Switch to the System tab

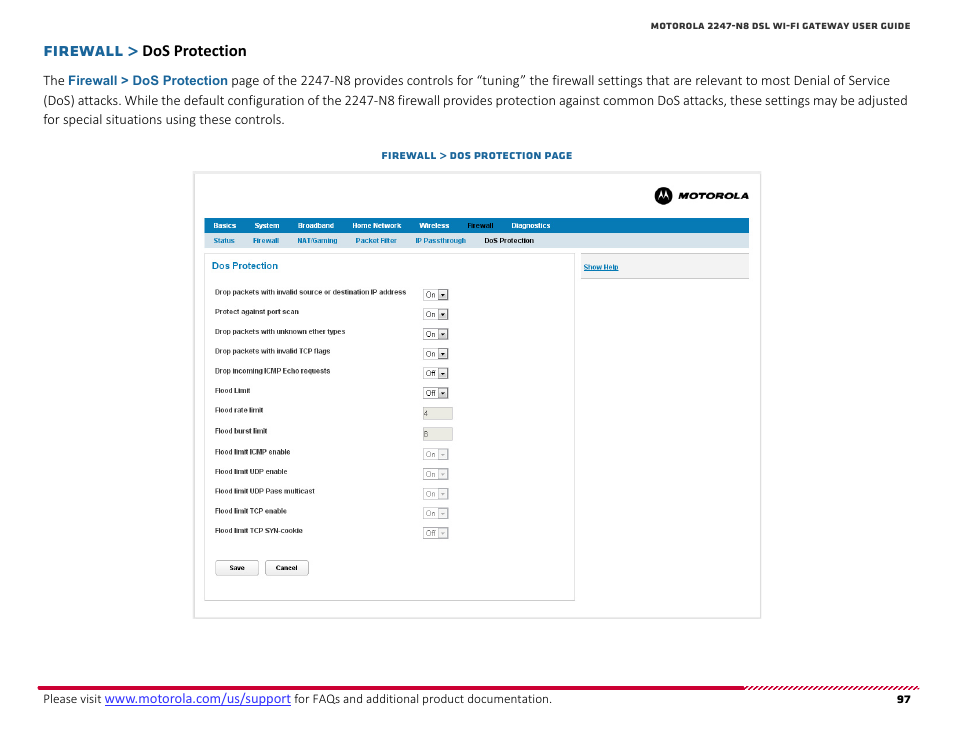[x=266, y=225]
